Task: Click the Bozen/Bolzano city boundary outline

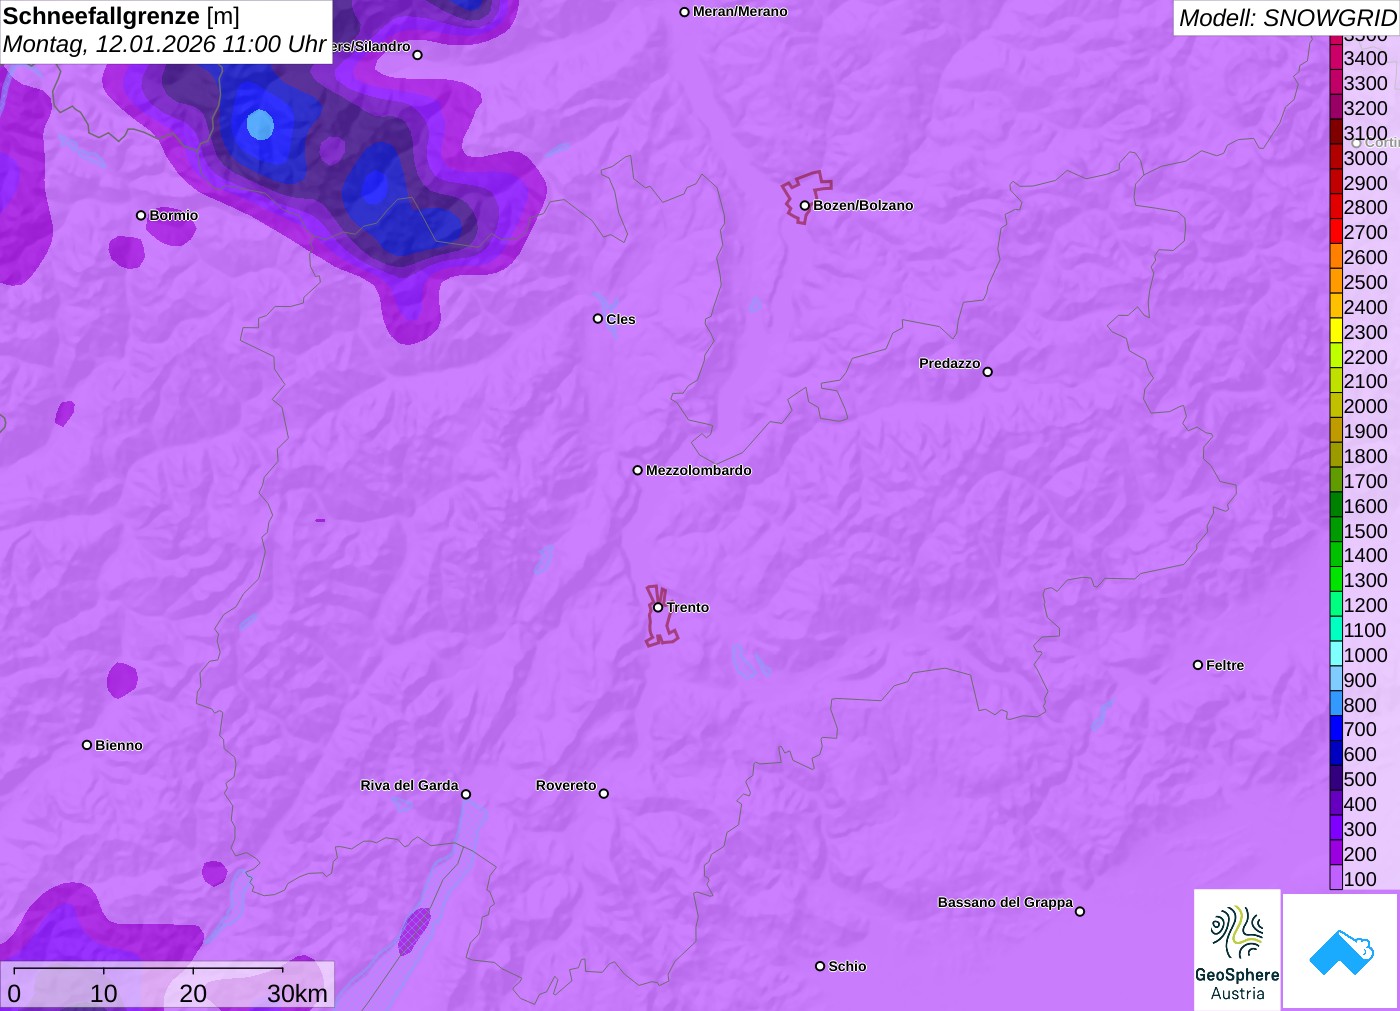Action: (x=805, y=197)
